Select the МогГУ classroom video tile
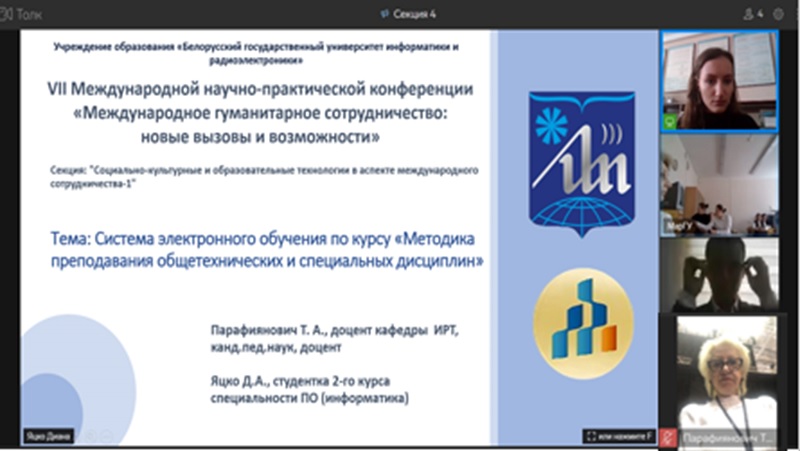800x451 pixels. [x=719, y=185]
